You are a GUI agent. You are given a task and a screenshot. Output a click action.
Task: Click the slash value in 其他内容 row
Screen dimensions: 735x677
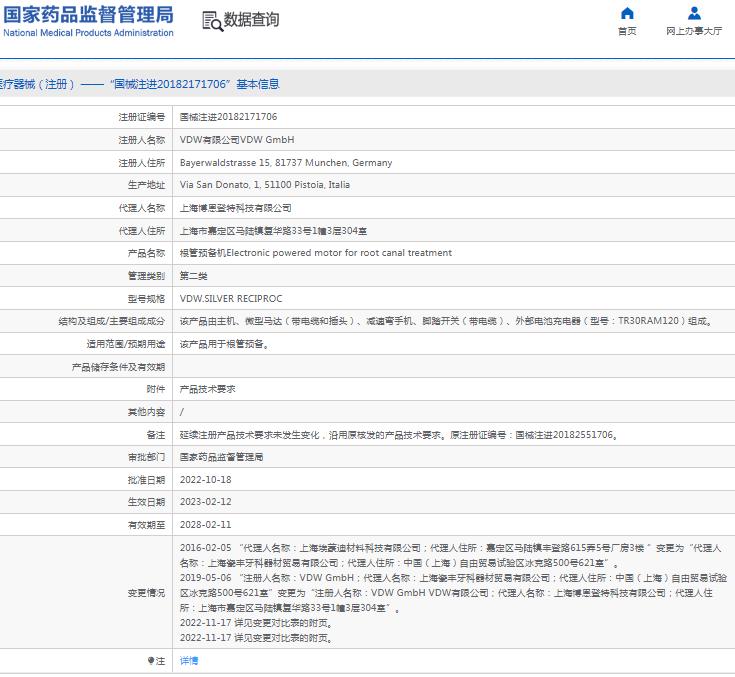pyautogui.click(x=182, y=412)
